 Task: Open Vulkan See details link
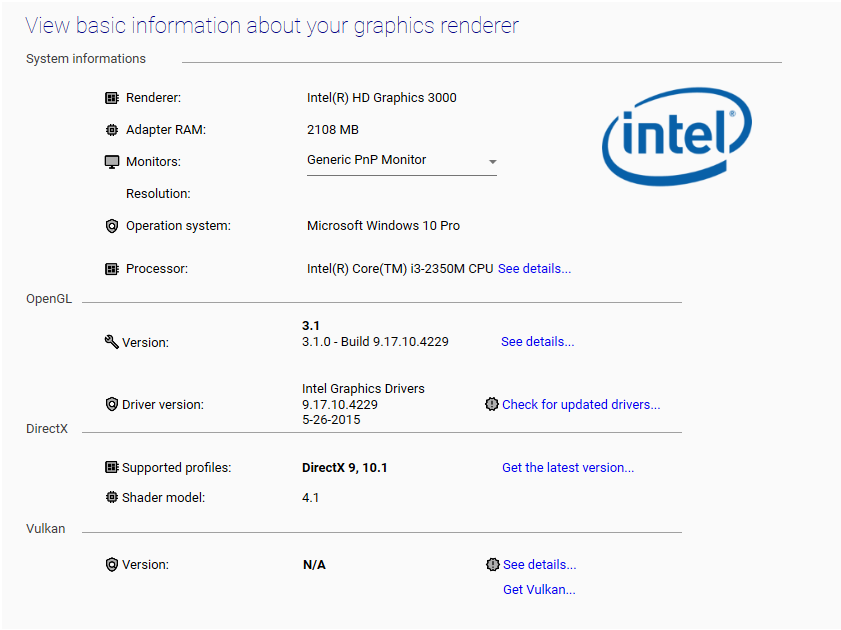[539, 565]
